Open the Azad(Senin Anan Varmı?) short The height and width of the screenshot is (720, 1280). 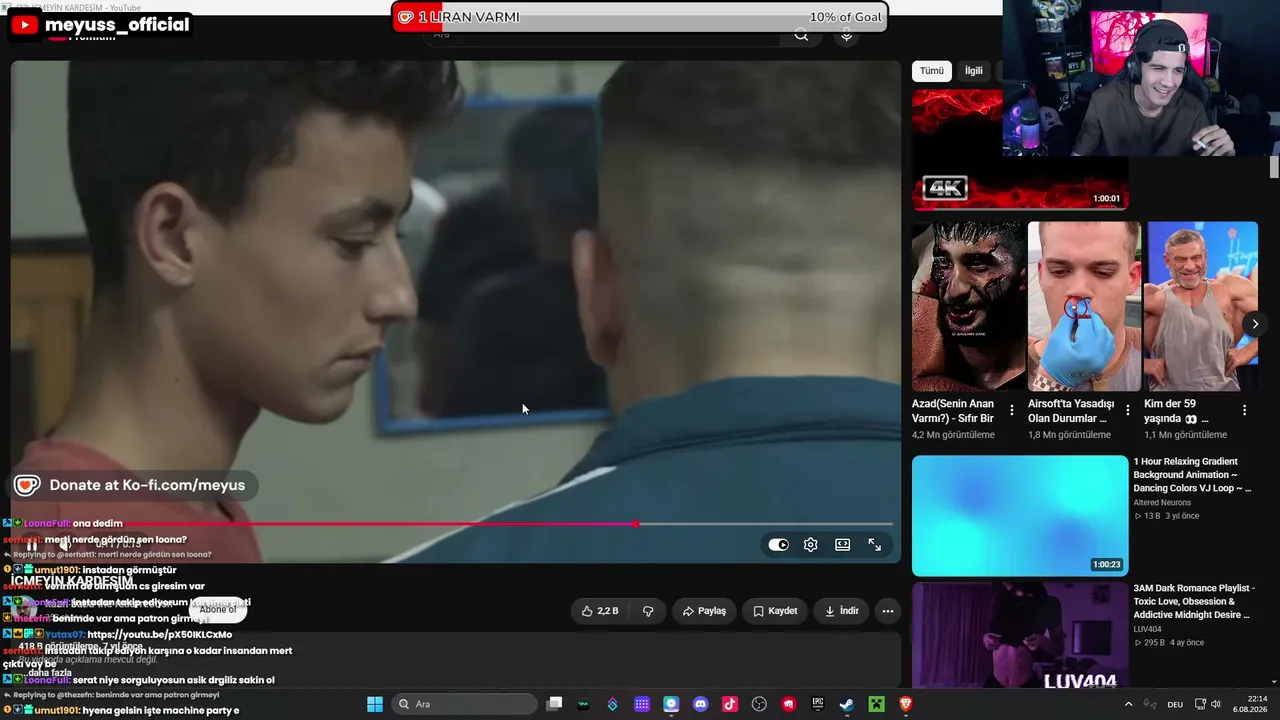point(968,307)
